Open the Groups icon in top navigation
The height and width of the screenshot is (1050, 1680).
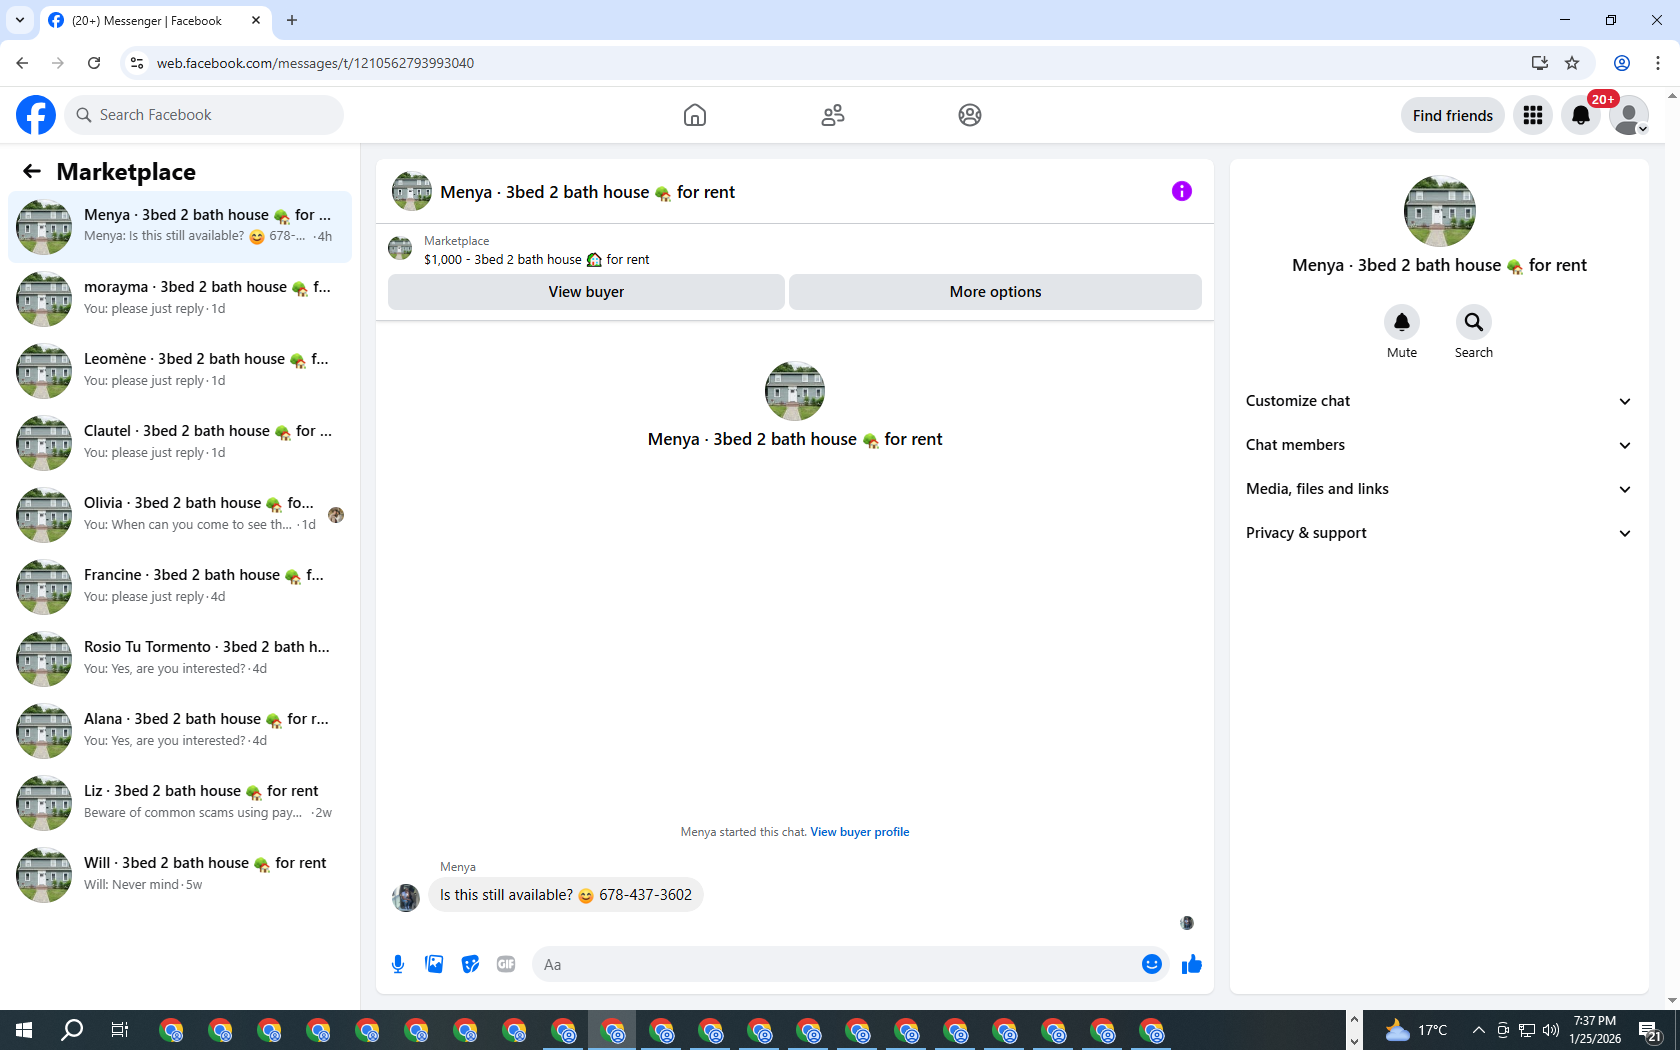click(x=970, y=115)
